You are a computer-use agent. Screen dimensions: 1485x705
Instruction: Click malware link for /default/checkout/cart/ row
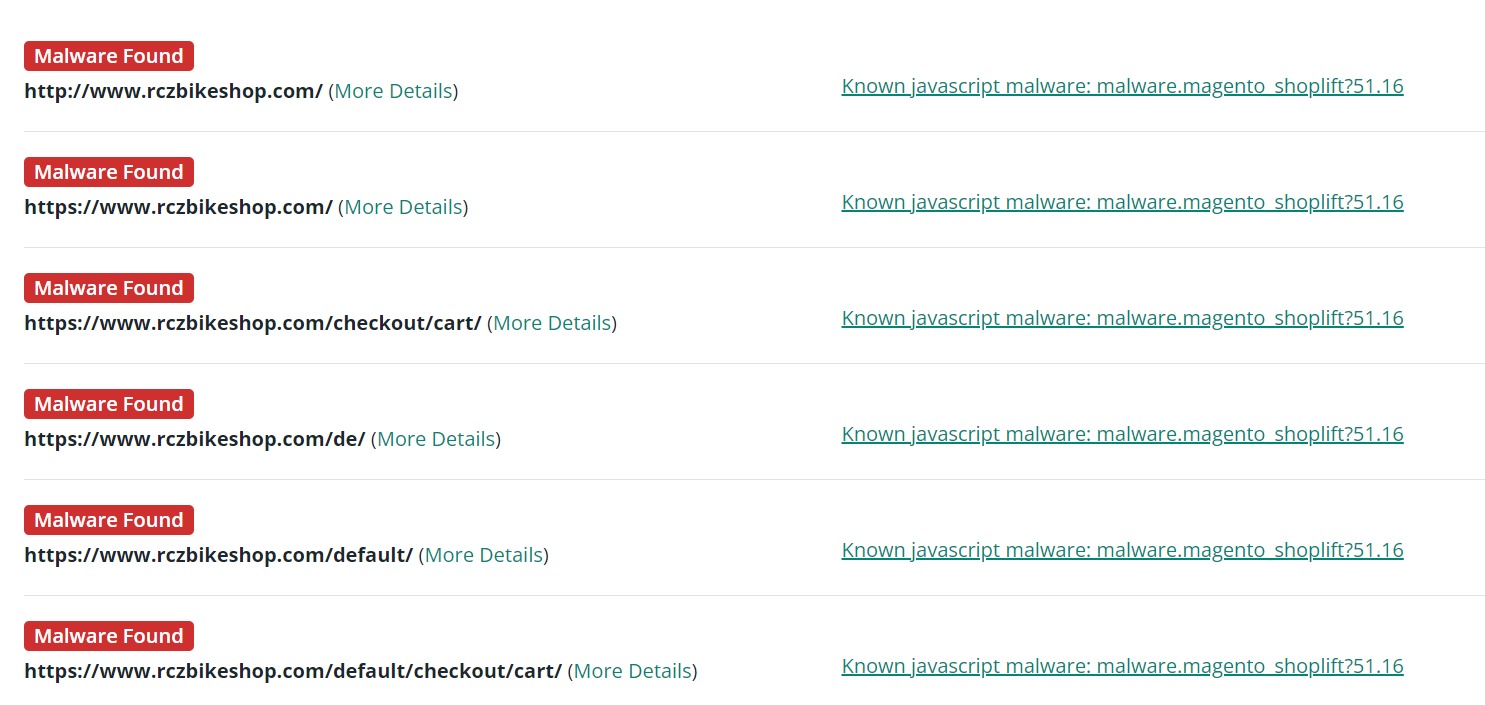[1122, 666]
